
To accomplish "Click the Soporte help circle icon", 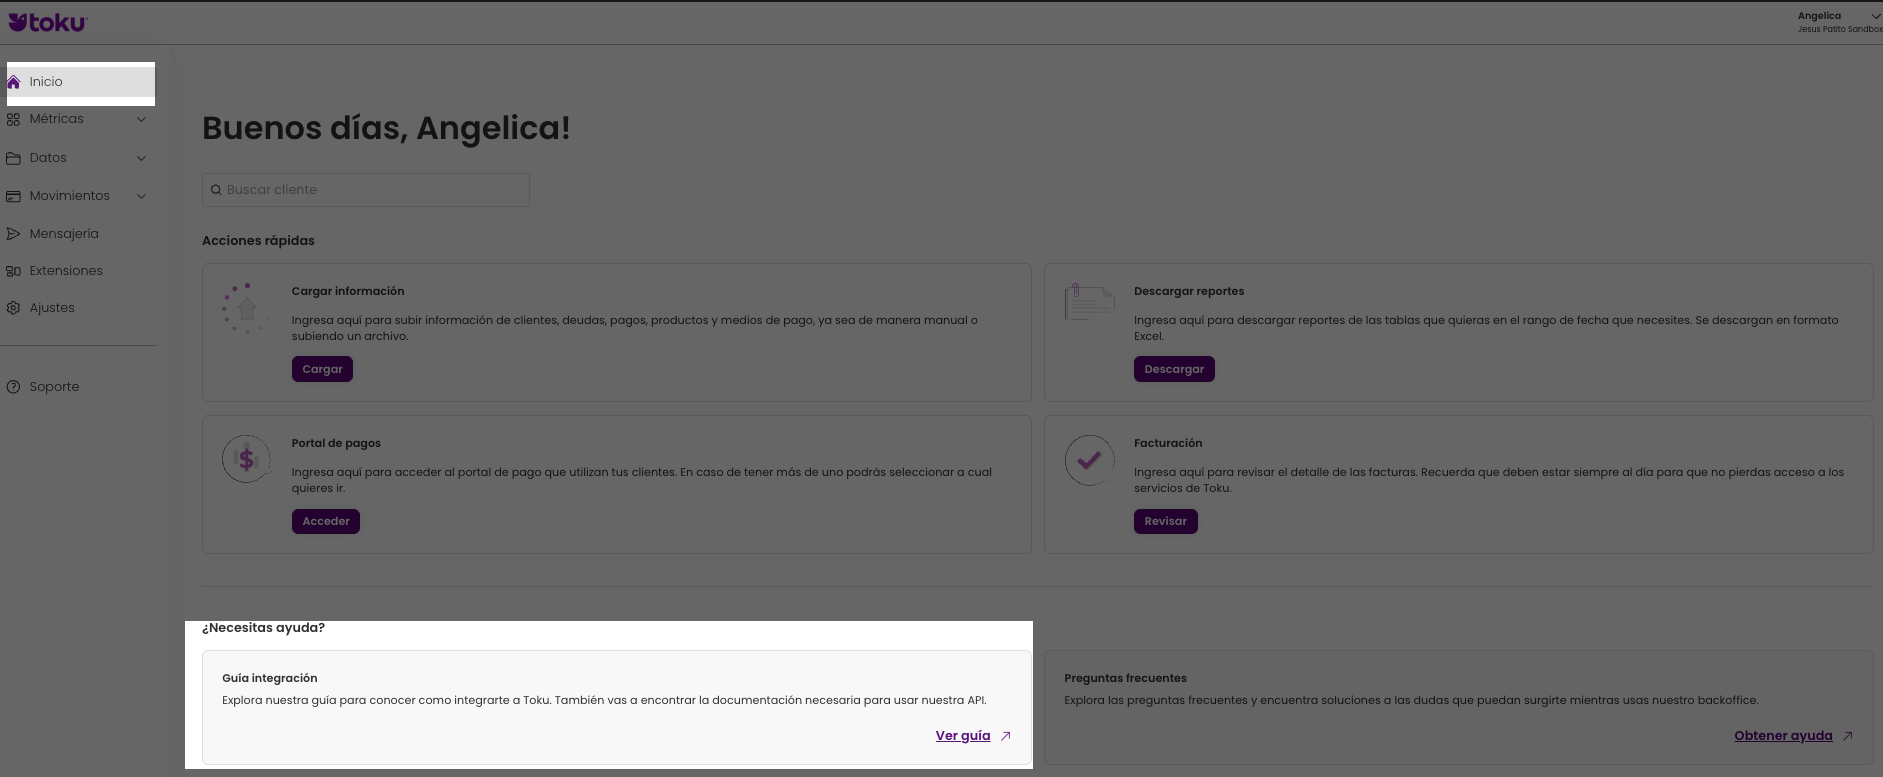I will (13, 387).
